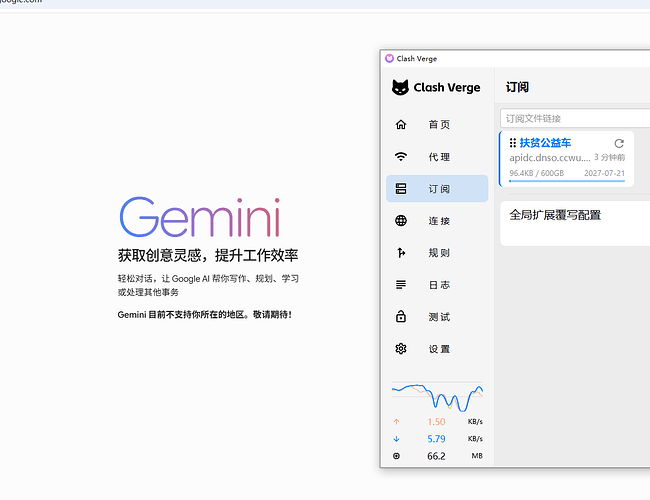Click the Clash Verge cat logo
This screenshot has width=650, height=500.
point(400,87)
